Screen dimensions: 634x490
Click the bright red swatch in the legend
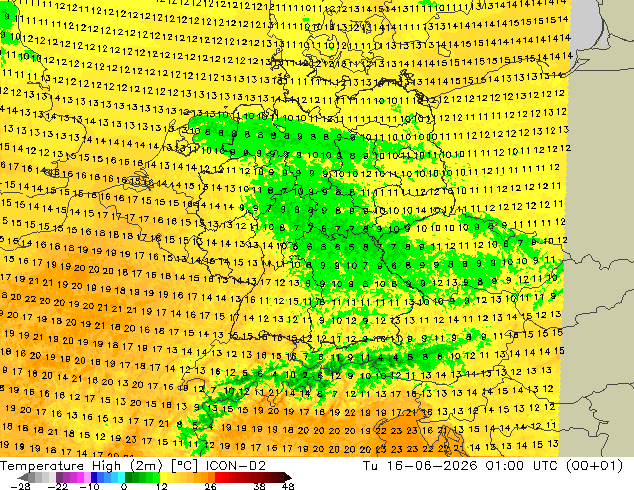coord(218,477)
